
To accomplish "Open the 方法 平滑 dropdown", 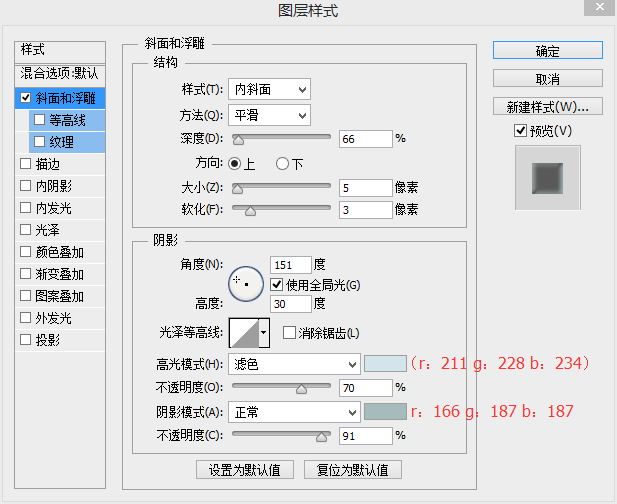I will (x=269, y=115).
